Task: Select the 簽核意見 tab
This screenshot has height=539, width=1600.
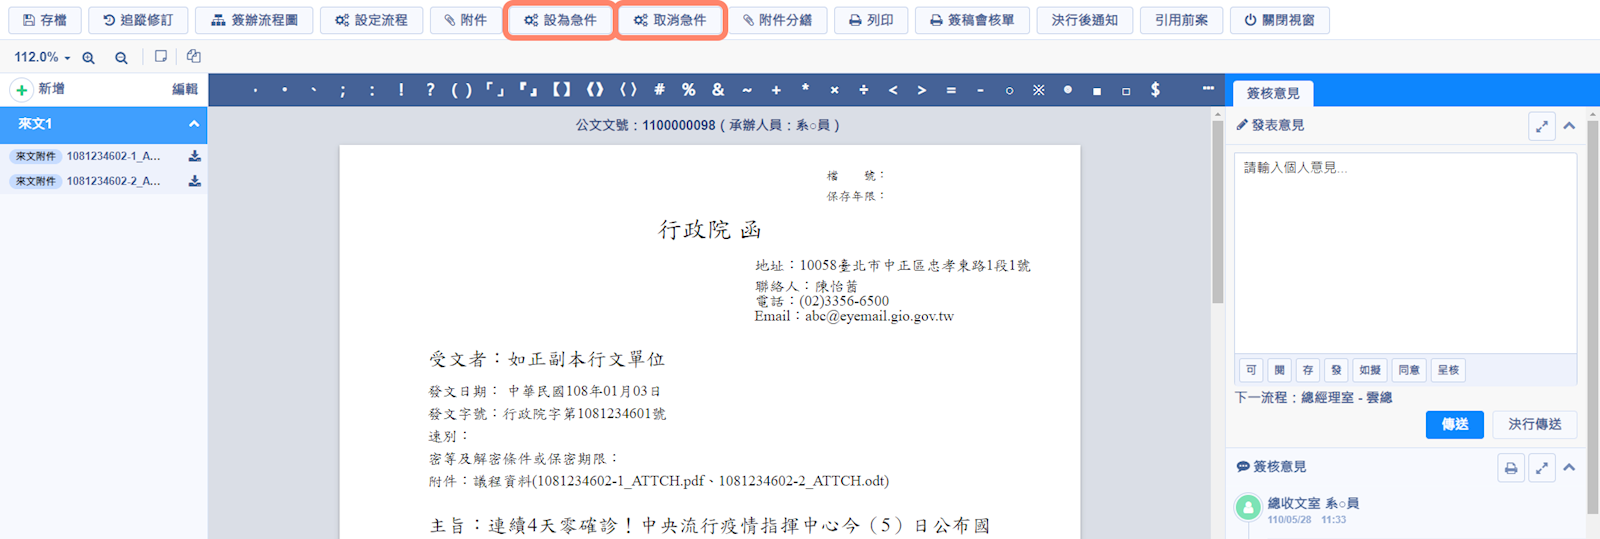Action: point(1272,93)
